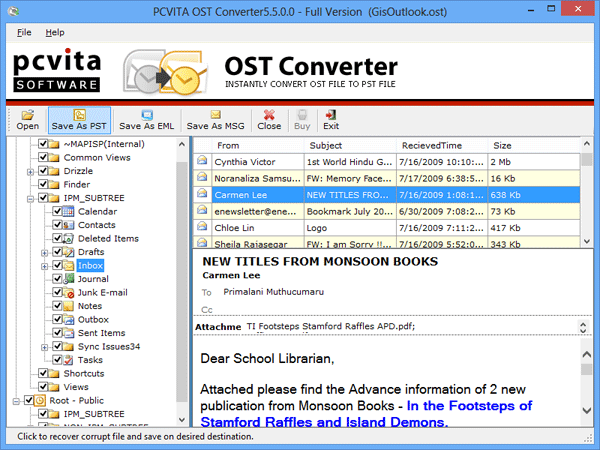The width and height of the screenshot is (600, 450).
Task: Click the Save As EML icon
Action: tap(147, 115)
